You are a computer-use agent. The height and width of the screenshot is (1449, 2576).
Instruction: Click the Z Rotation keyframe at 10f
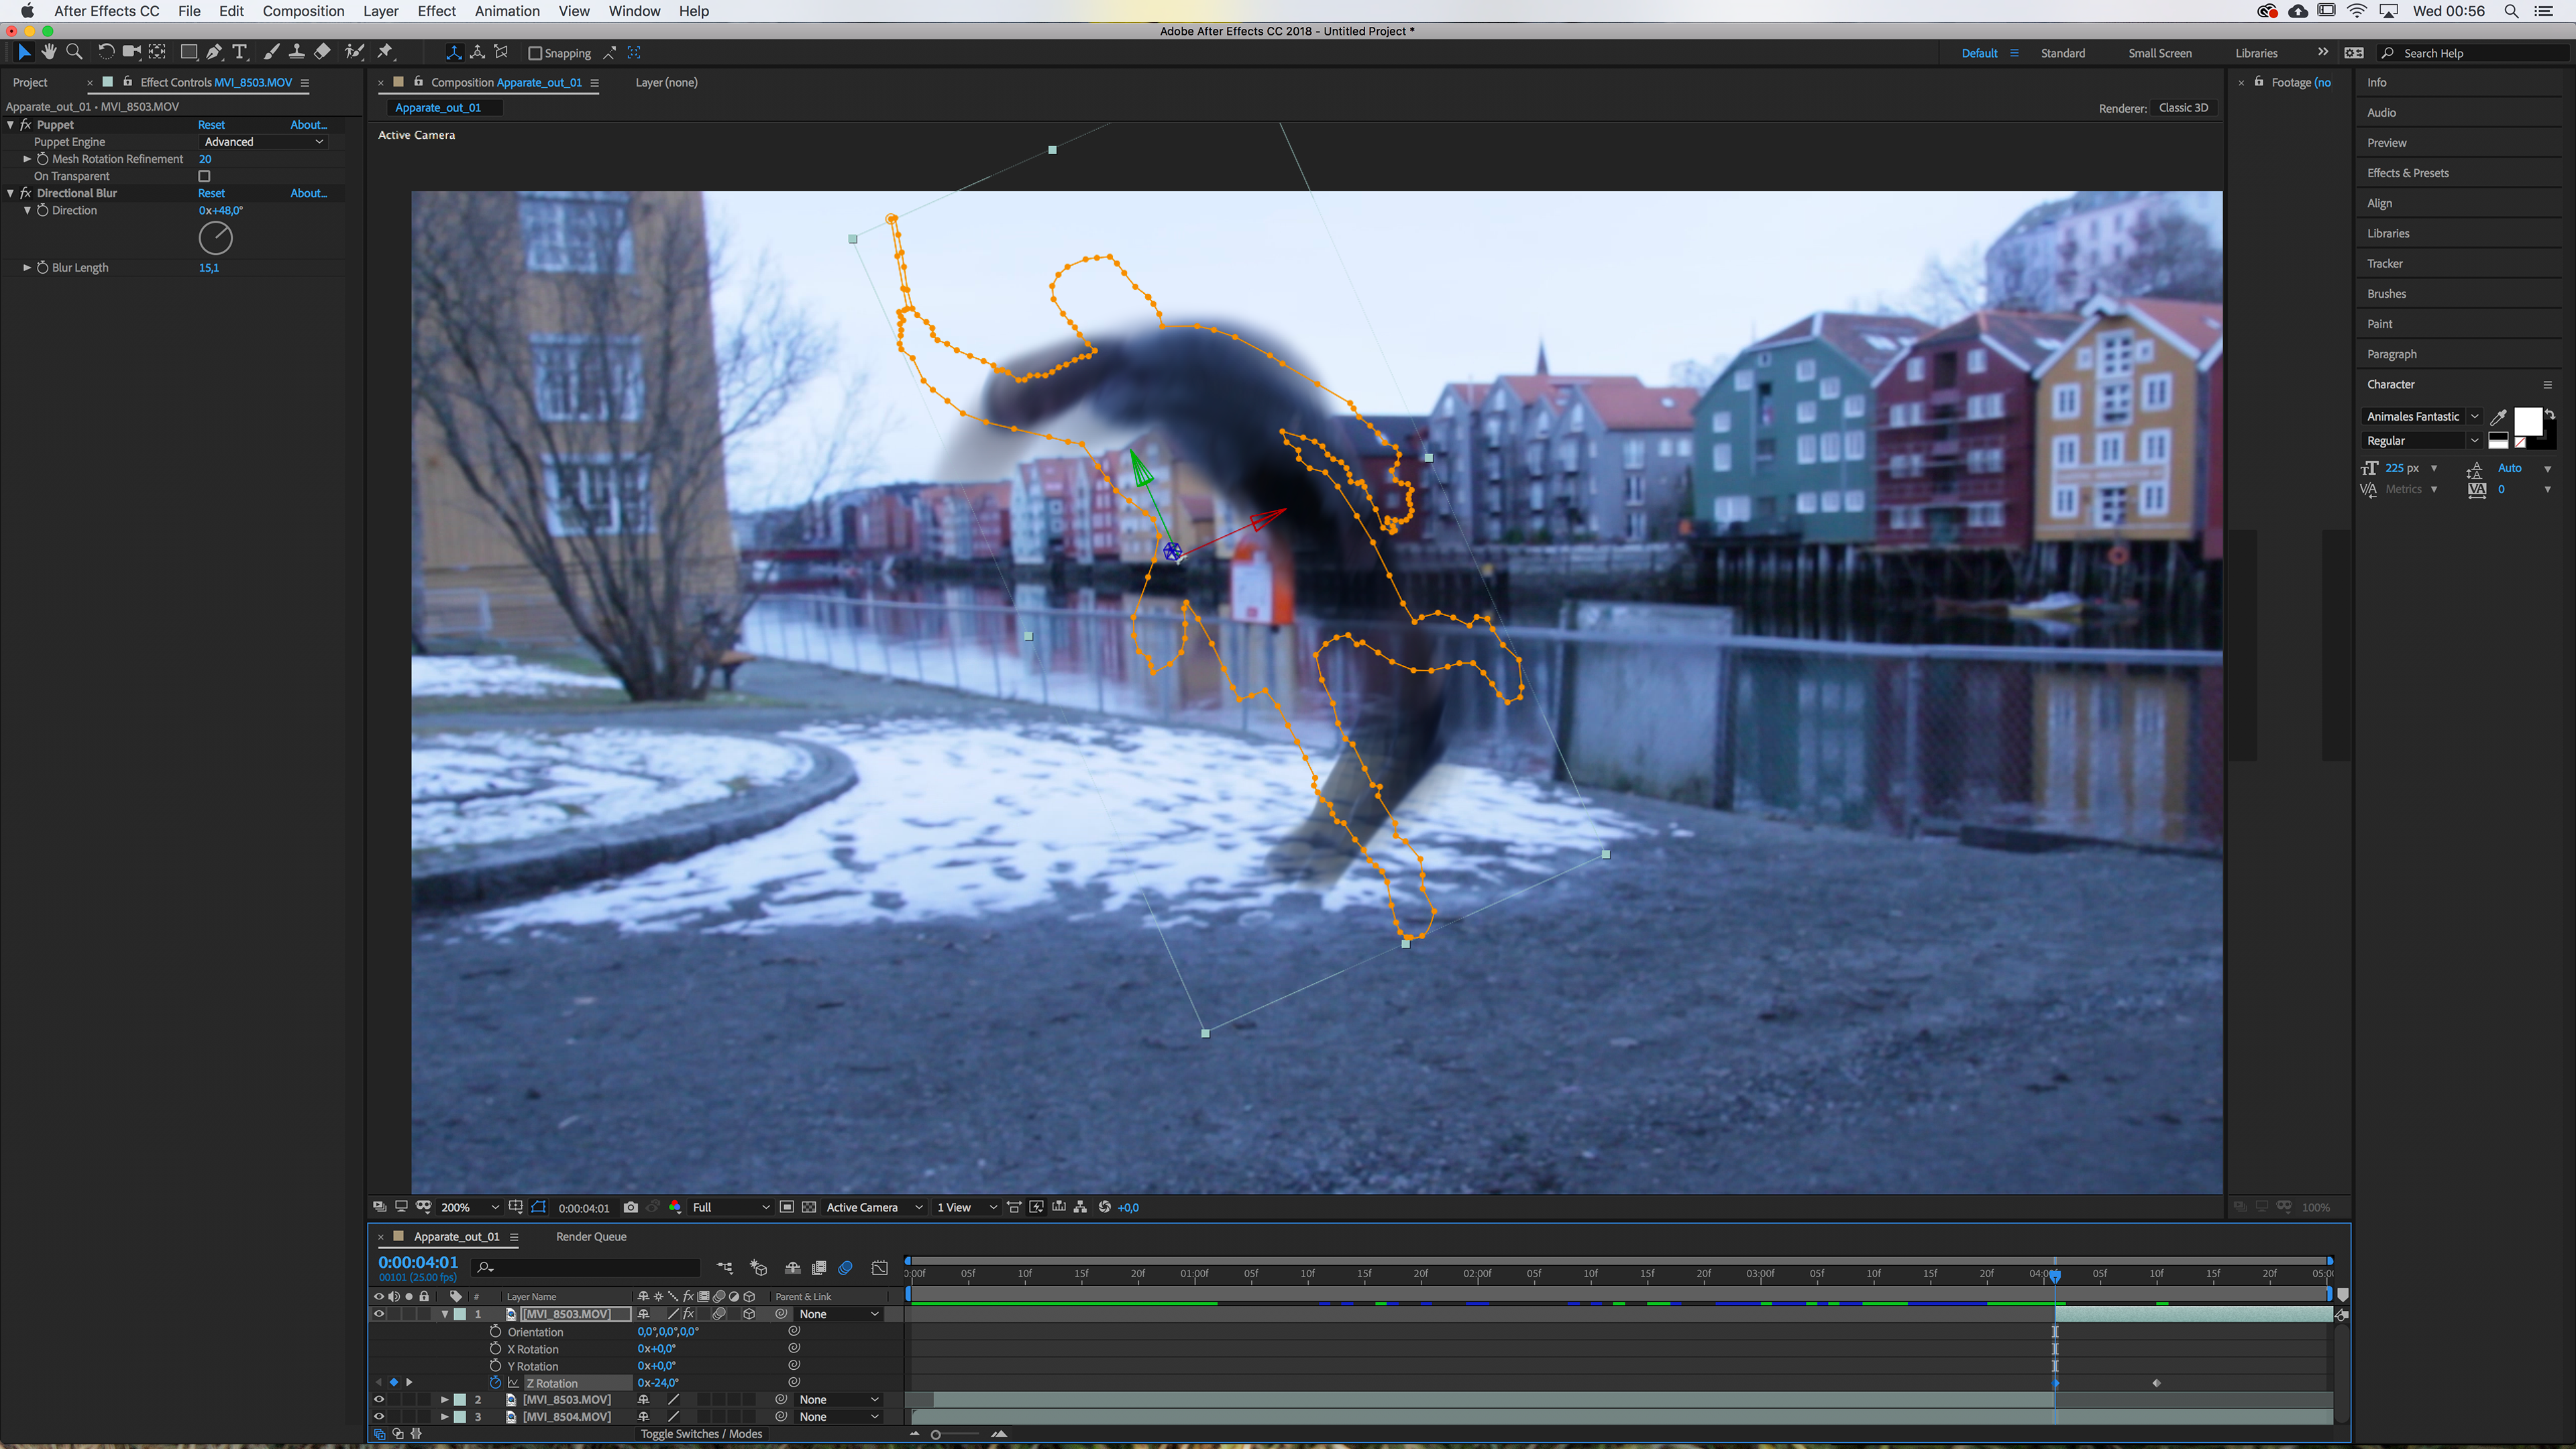coord(2156,1383)
